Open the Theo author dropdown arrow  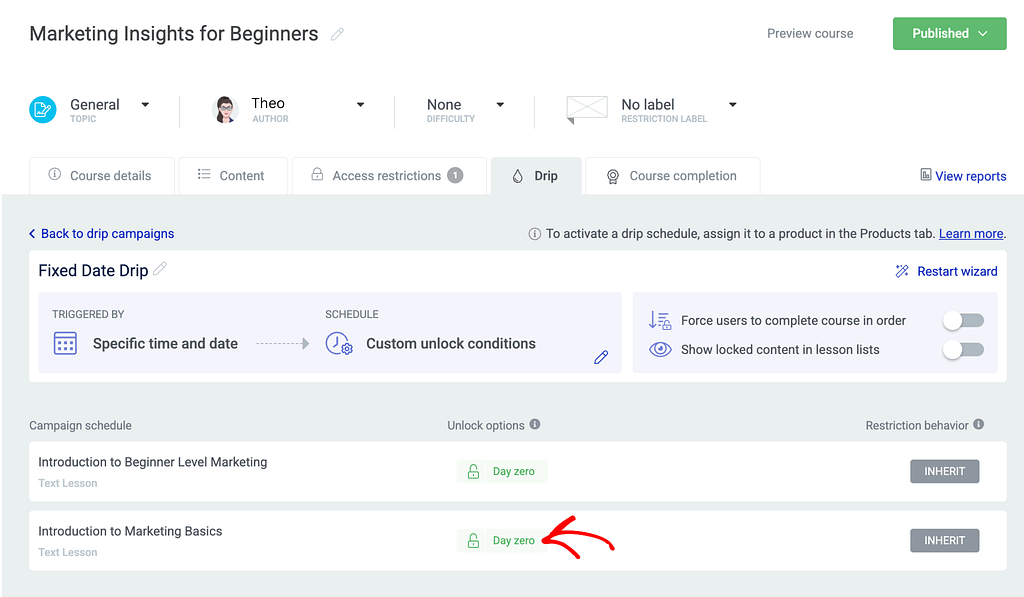click(x=360, y=105)
